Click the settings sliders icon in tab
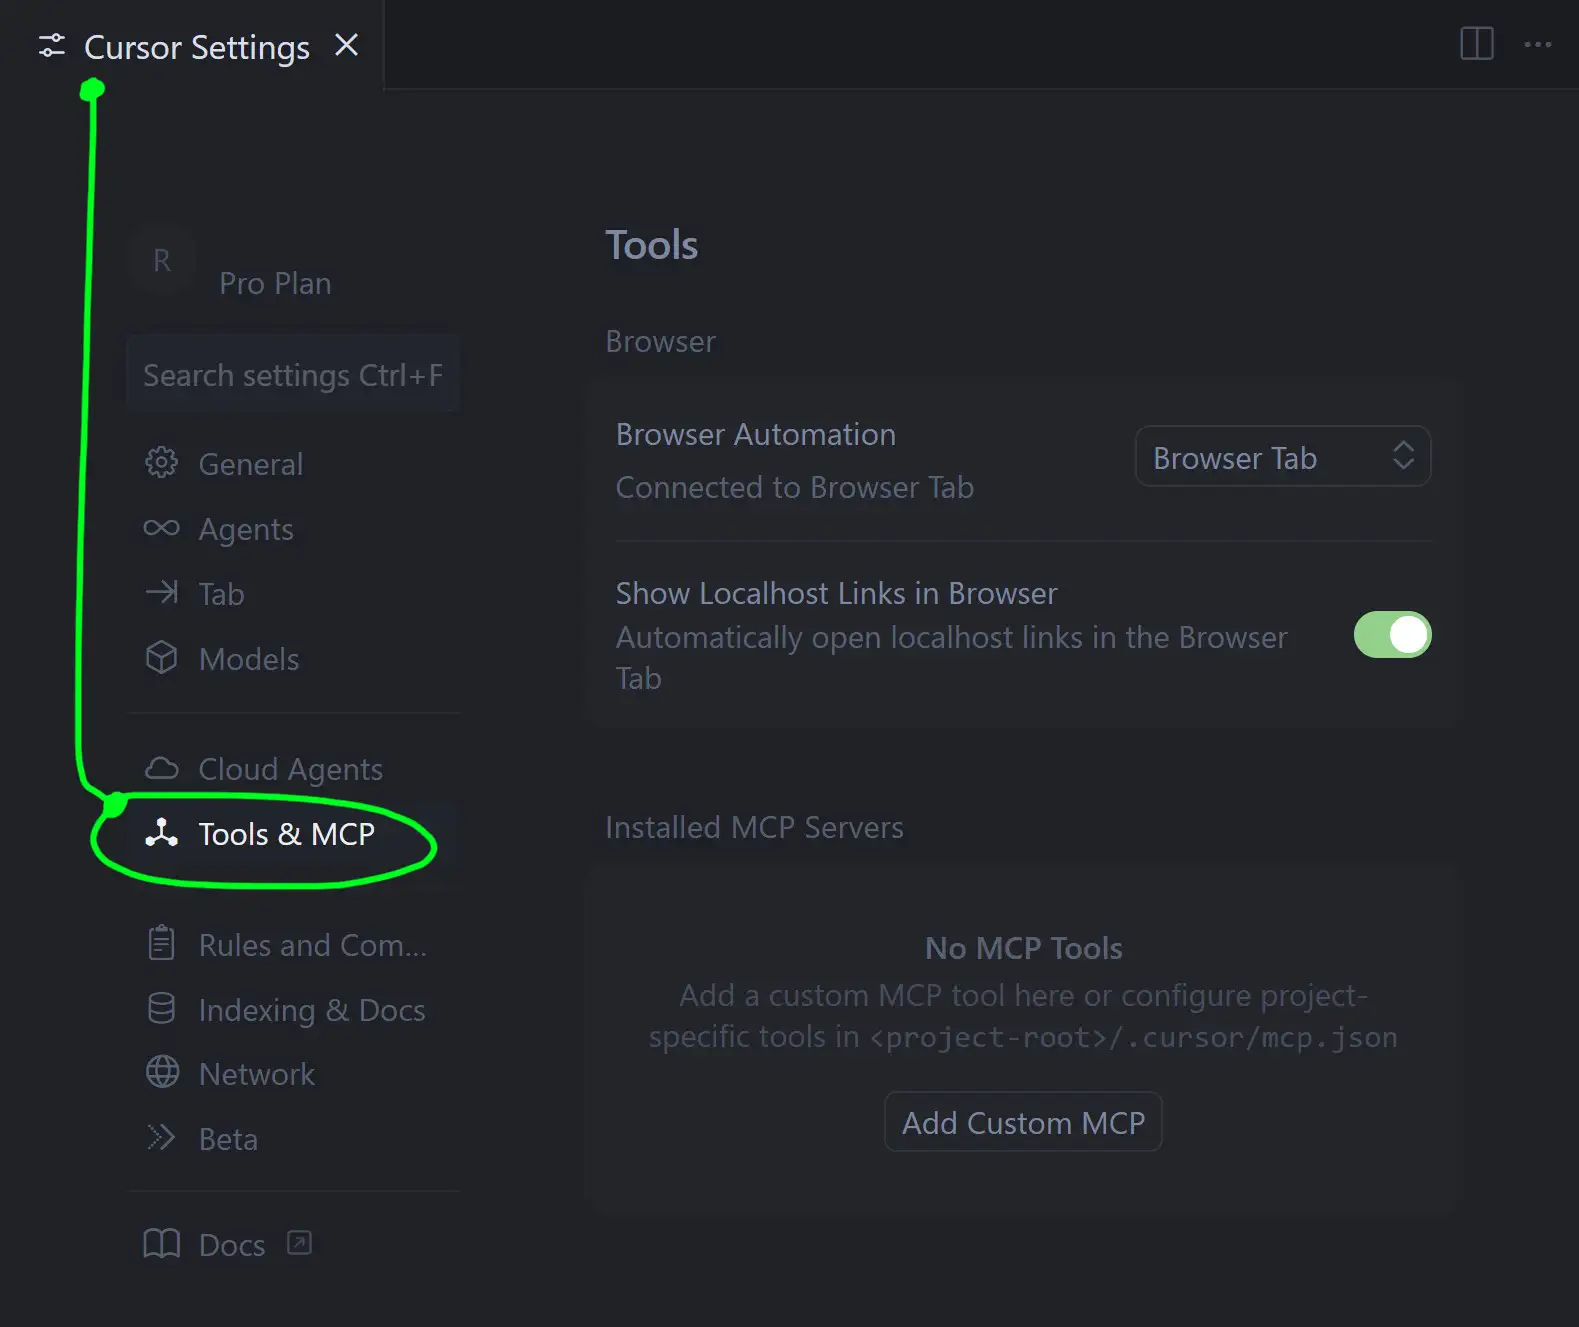The width and height of the screenshot is (1579, 1327). tap(51, 46)
